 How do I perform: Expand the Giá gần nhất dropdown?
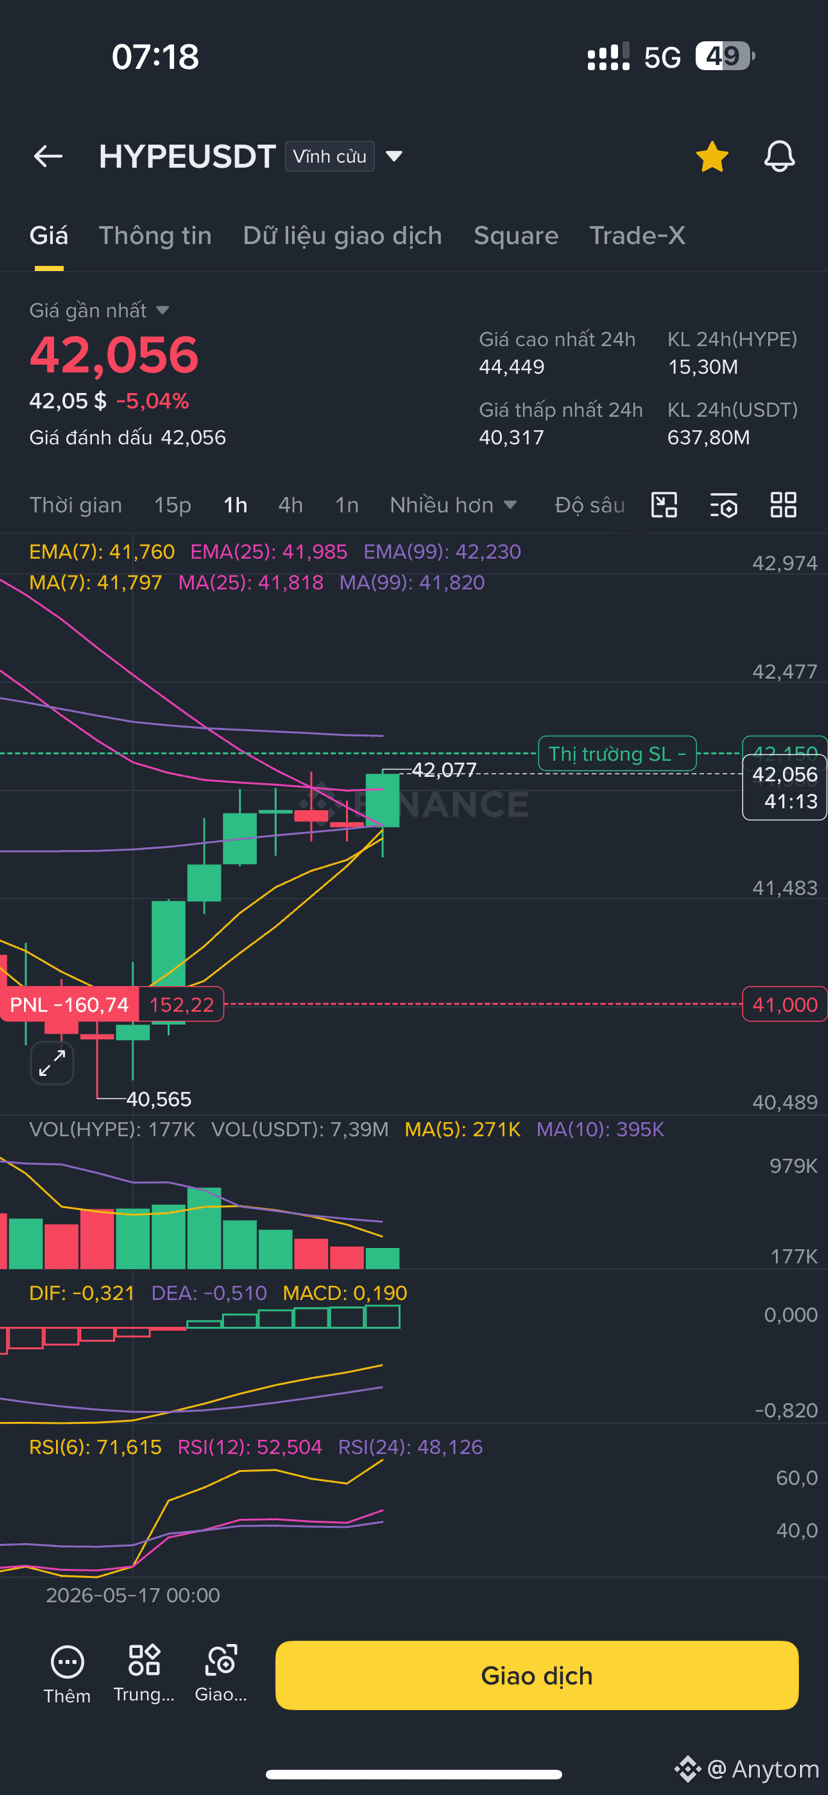pyautogui.click(x=99, y=311)
